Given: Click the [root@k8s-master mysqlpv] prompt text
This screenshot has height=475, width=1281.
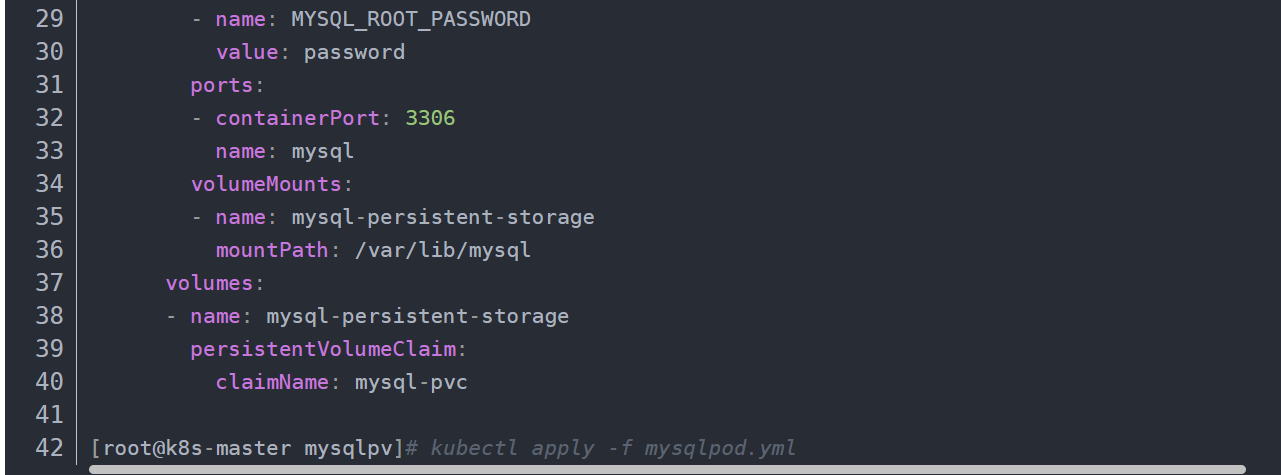Looking at the screenshot, I should [246, 447].
